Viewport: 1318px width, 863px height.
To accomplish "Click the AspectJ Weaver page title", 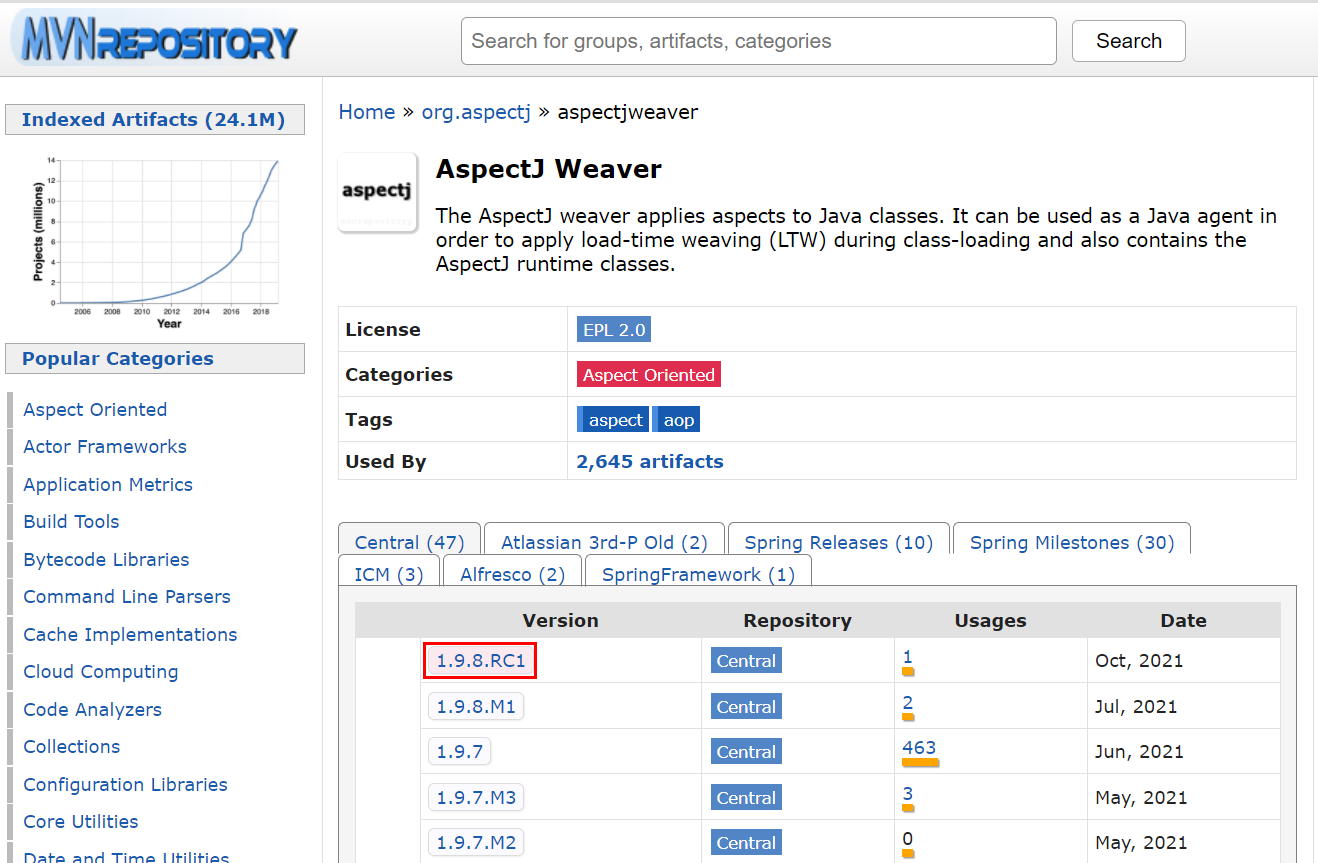I will pos(549,169).
